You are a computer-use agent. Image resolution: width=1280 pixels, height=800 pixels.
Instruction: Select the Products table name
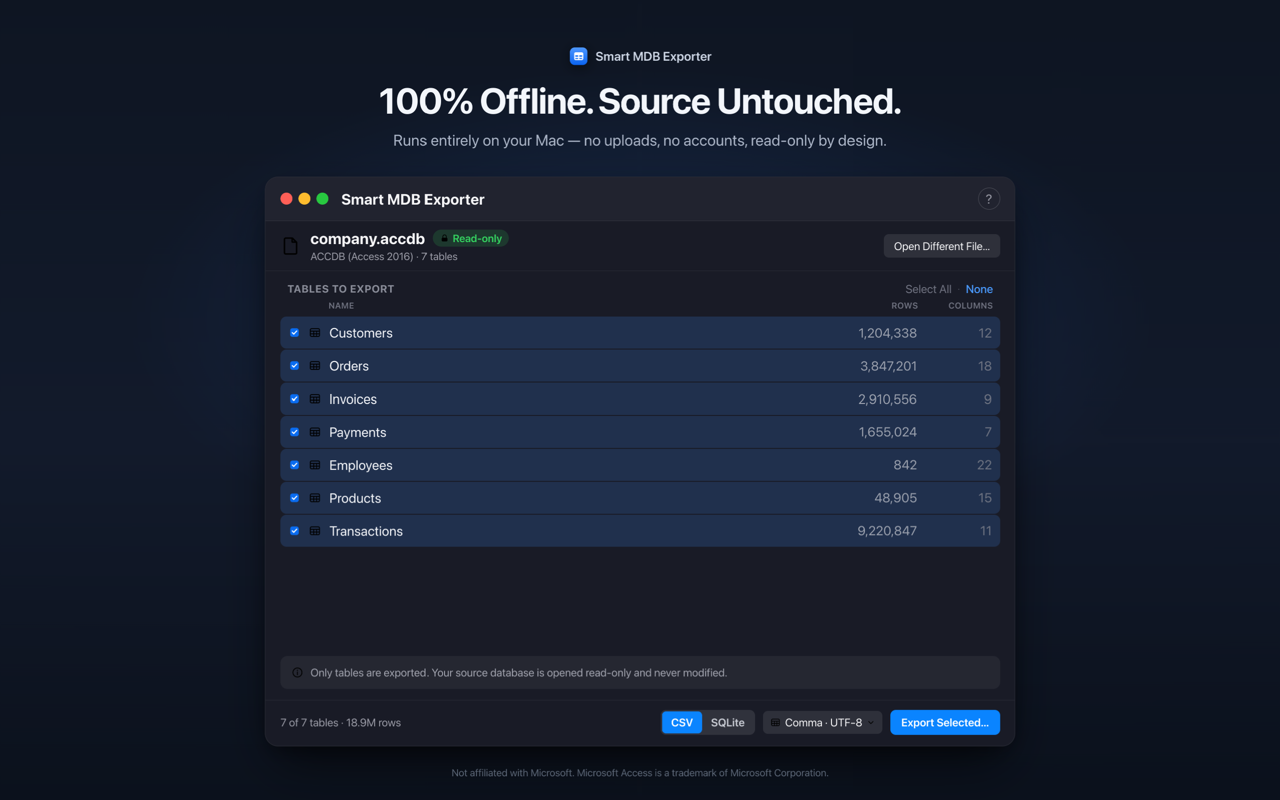(355, 498)
